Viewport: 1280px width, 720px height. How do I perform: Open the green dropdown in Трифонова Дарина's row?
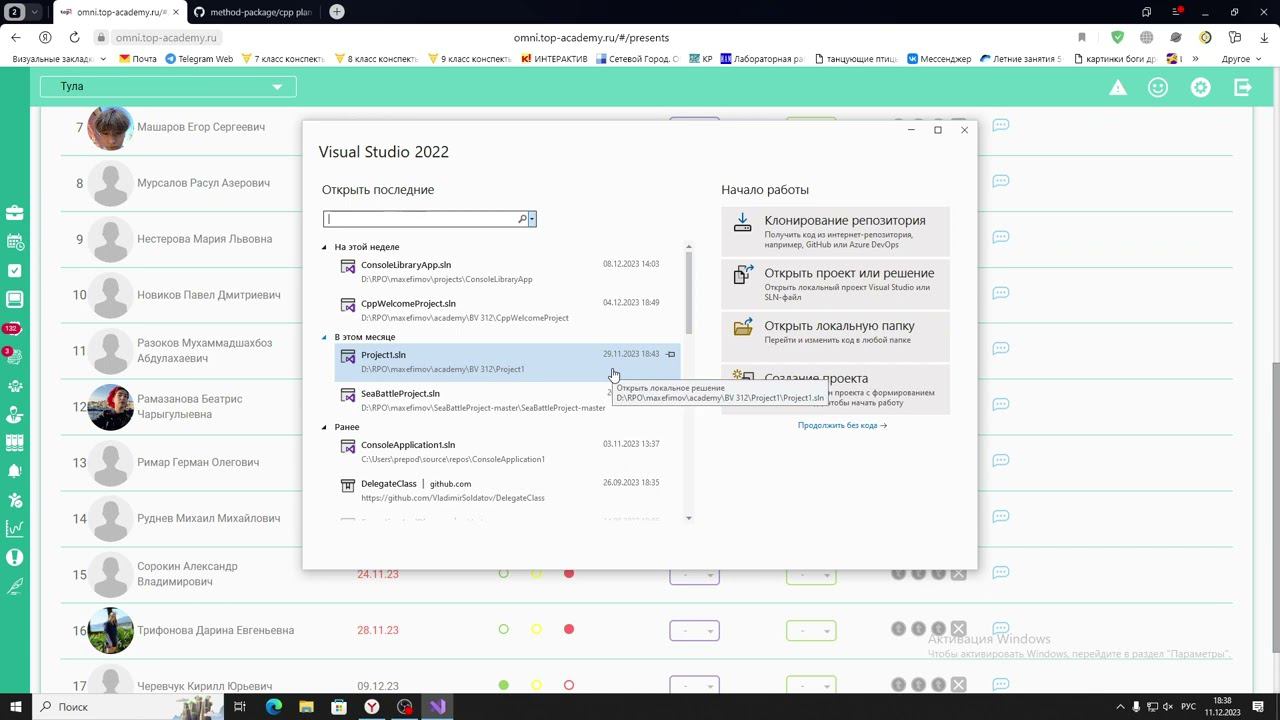(x=811, y=631)
